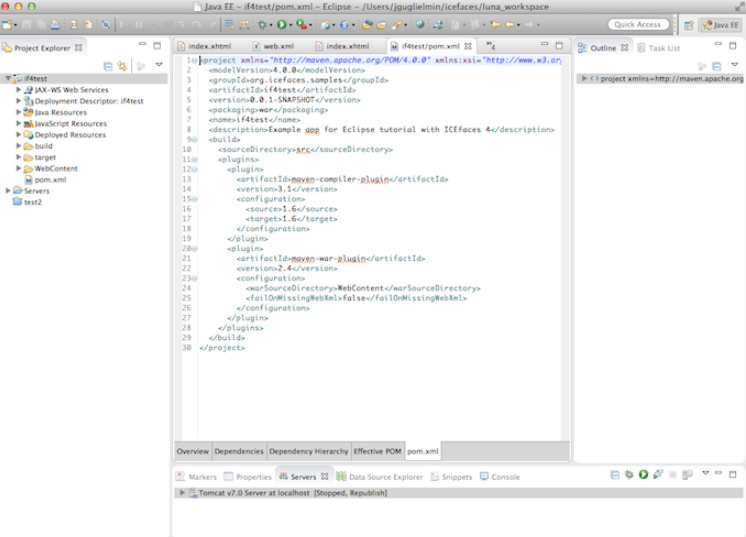Expand the Java Resources folder
746x537 pixels.
tap(19, 112)
